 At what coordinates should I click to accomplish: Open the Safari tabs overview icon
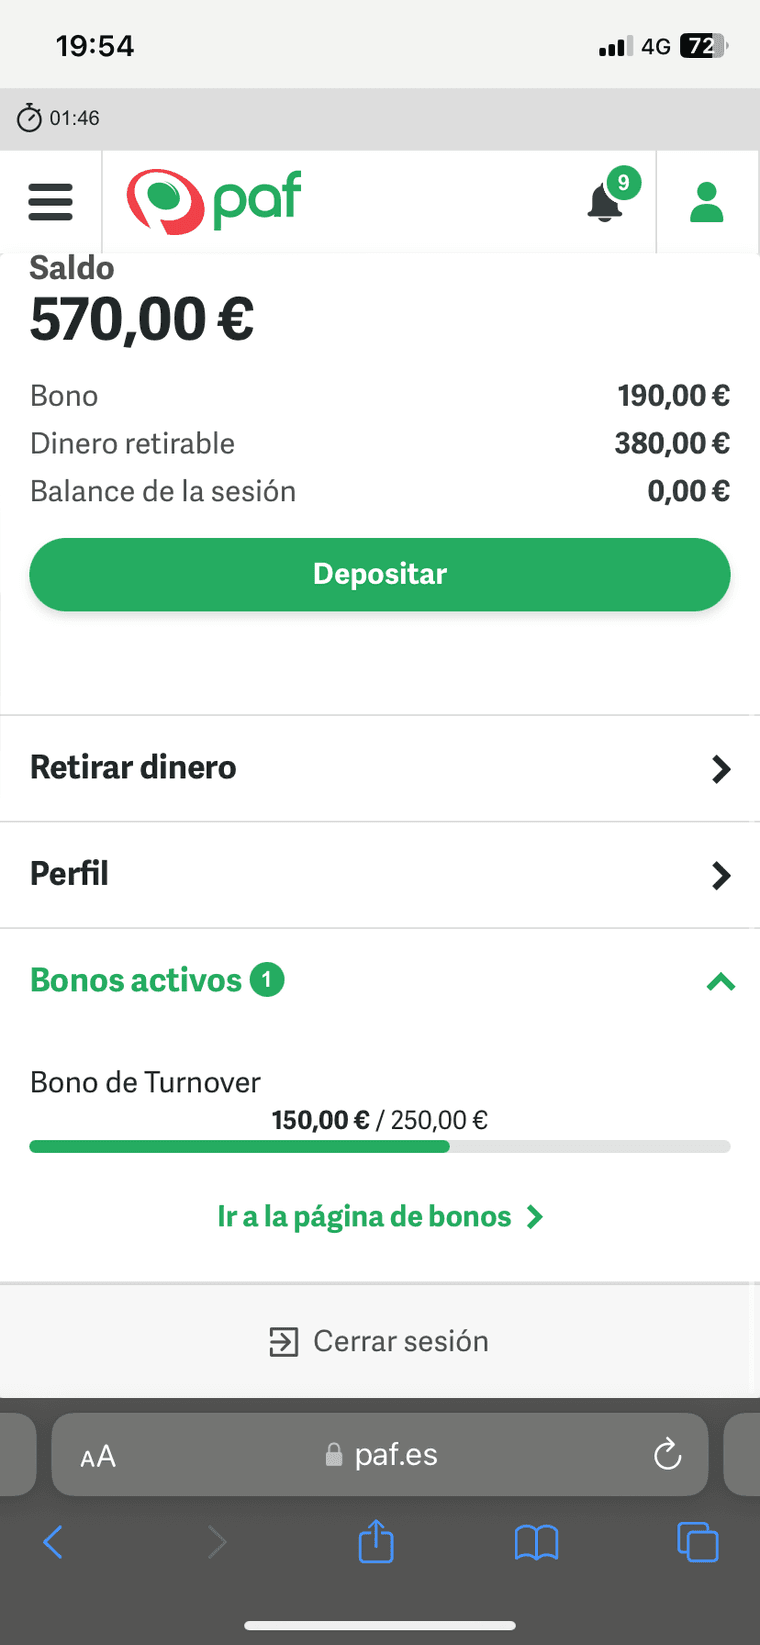click(x=697, y=1541)
